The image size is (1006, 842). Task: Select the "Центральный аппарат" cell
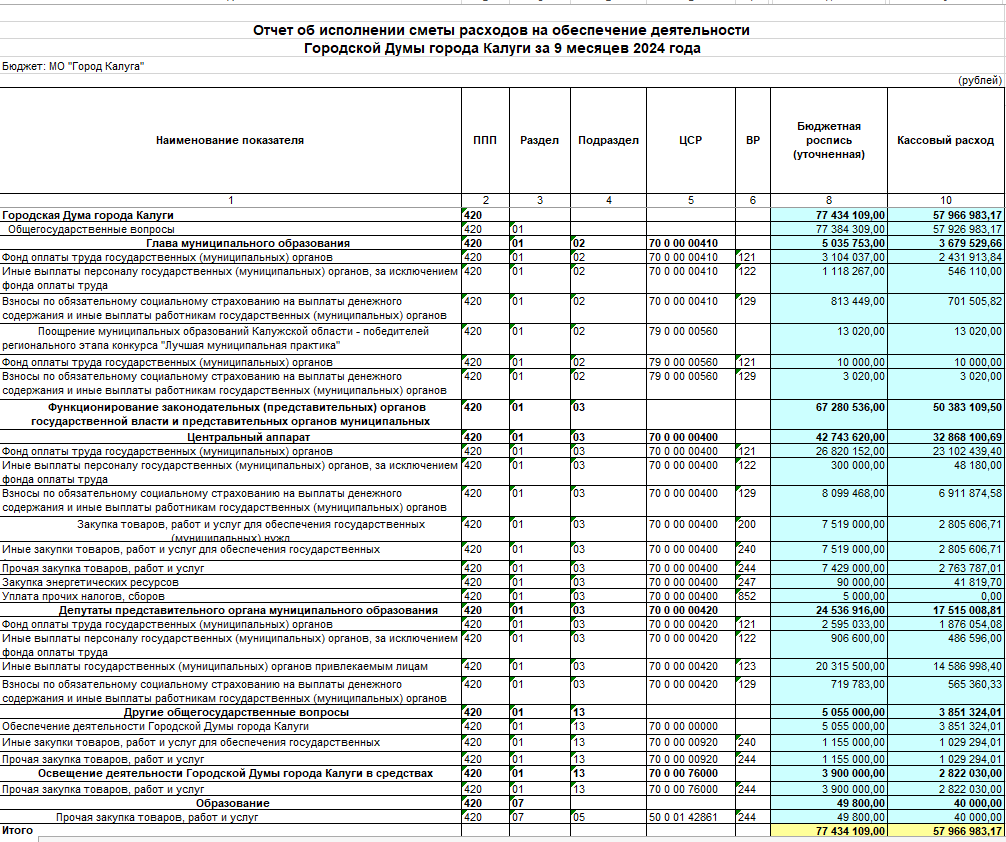(x=247, y=438)
